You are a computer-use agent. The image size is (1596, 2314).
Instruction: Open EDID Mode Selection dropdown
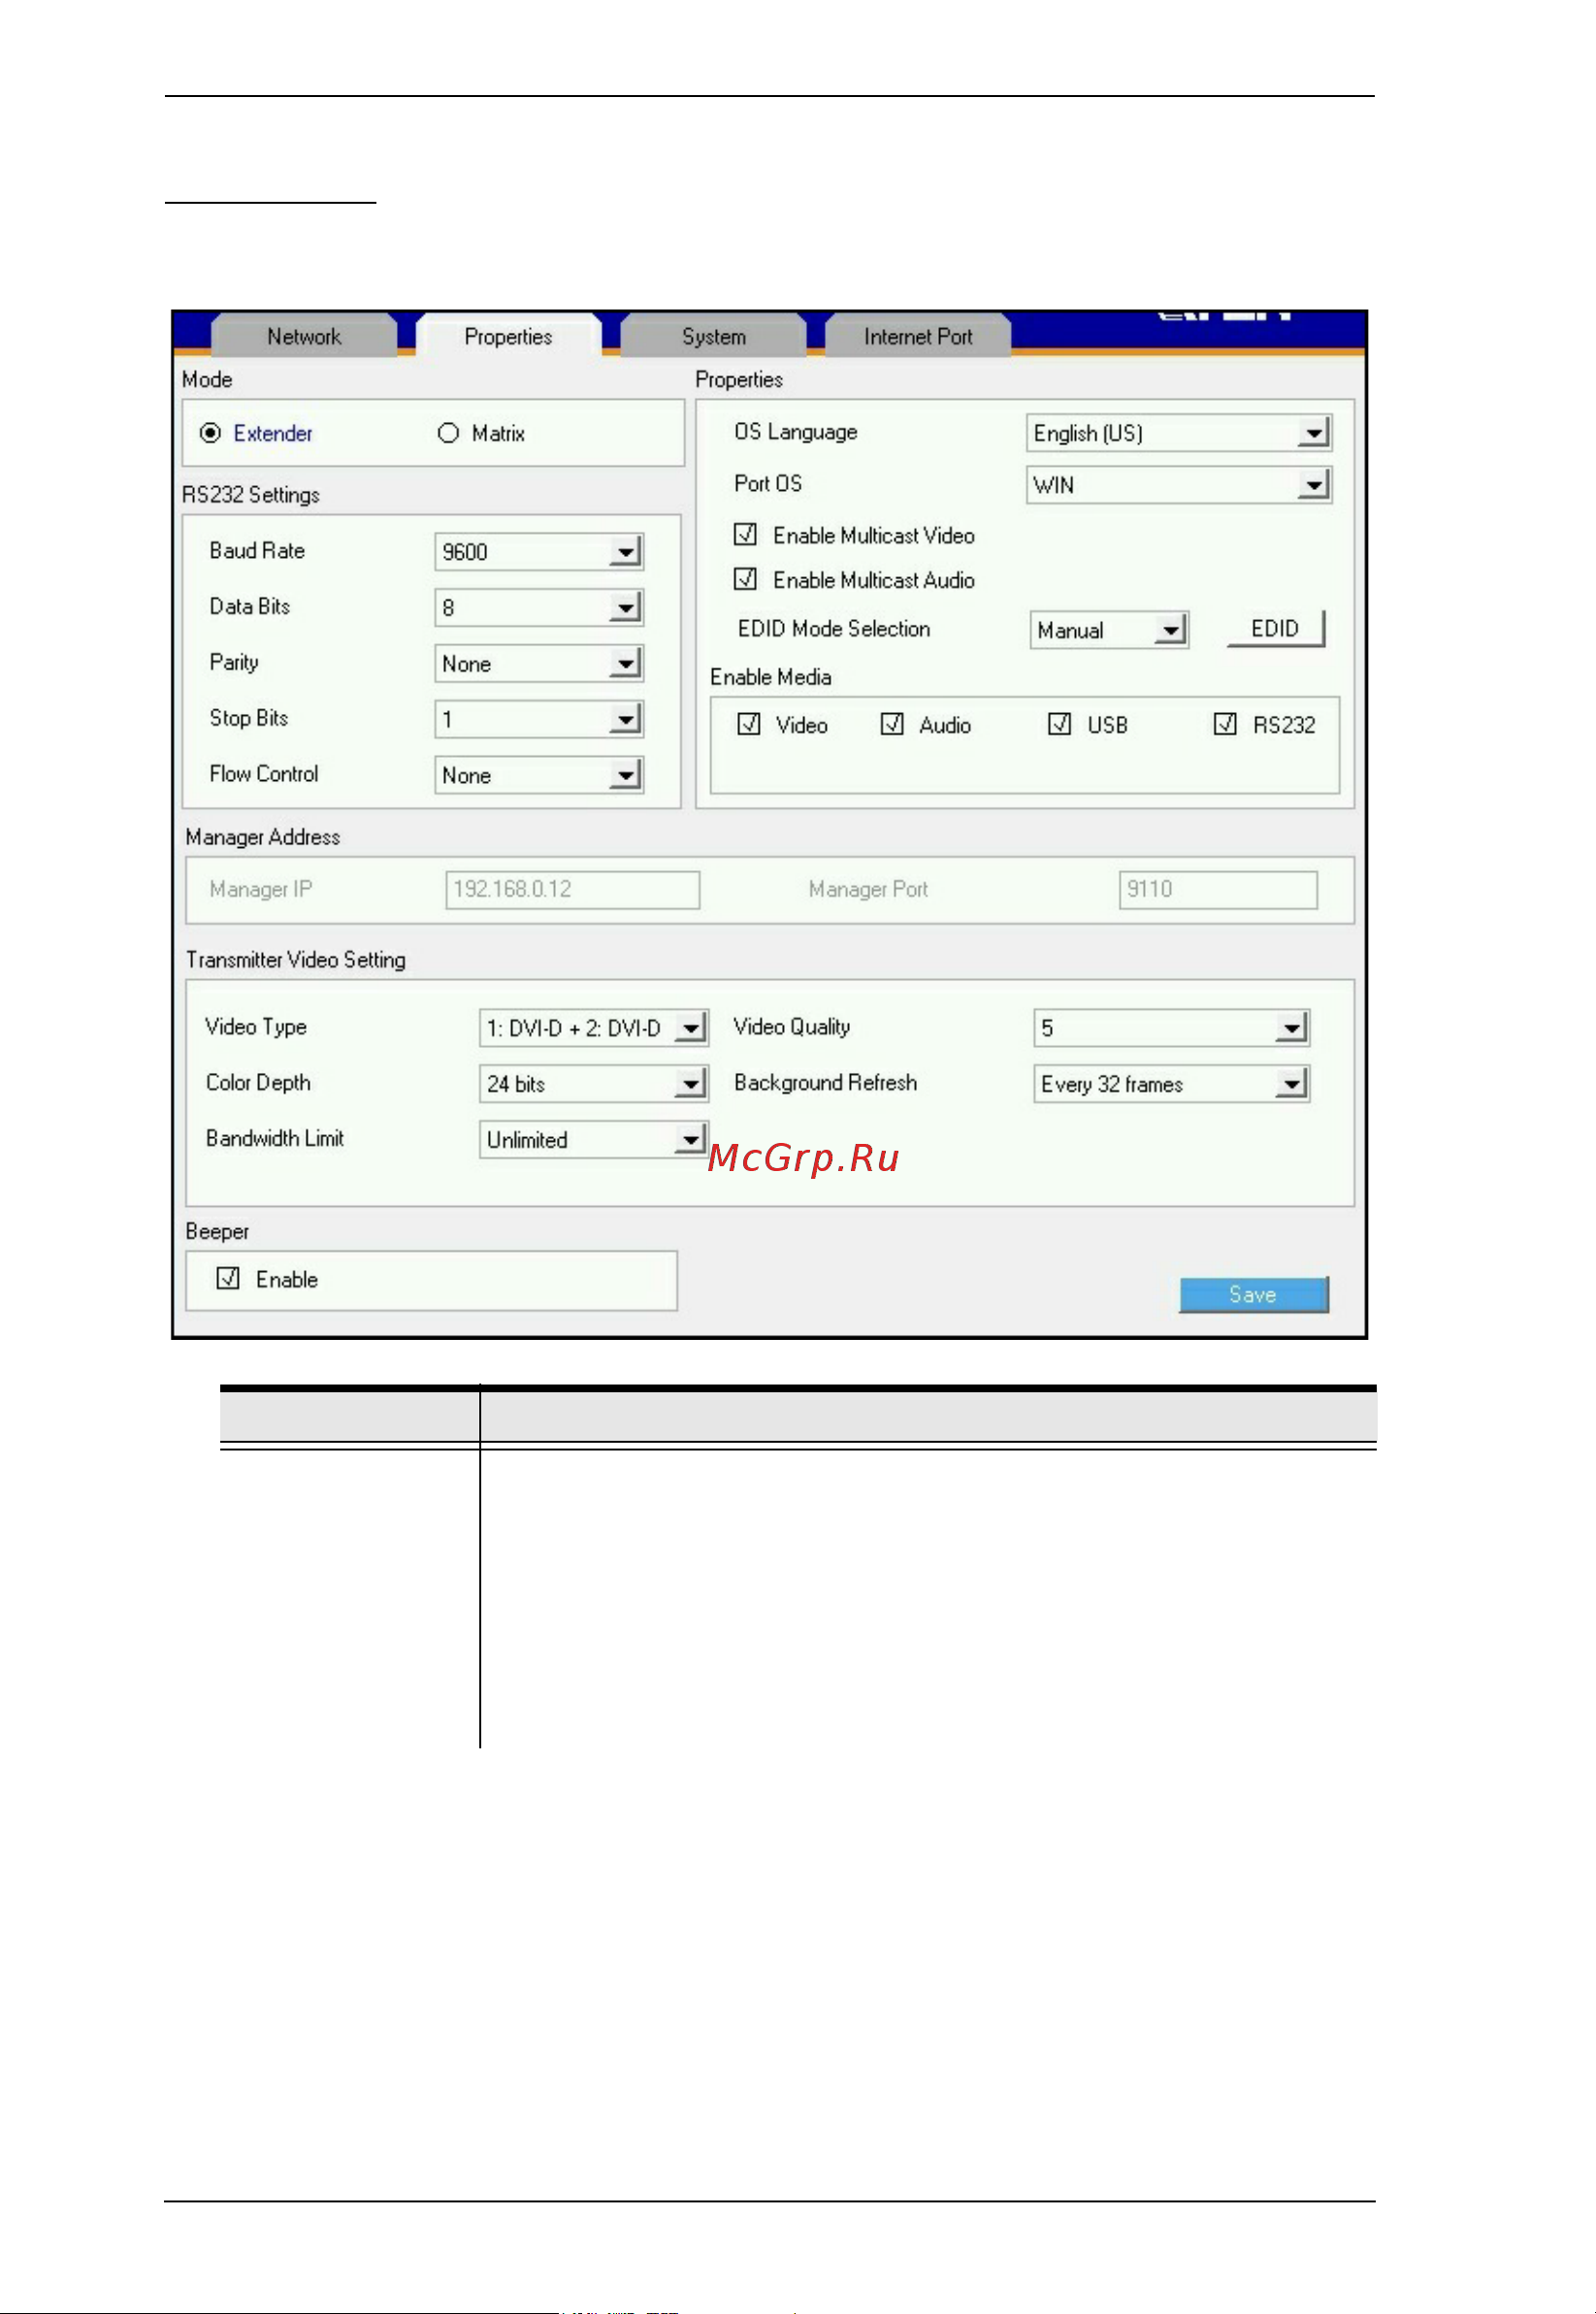click(1109, 630)
